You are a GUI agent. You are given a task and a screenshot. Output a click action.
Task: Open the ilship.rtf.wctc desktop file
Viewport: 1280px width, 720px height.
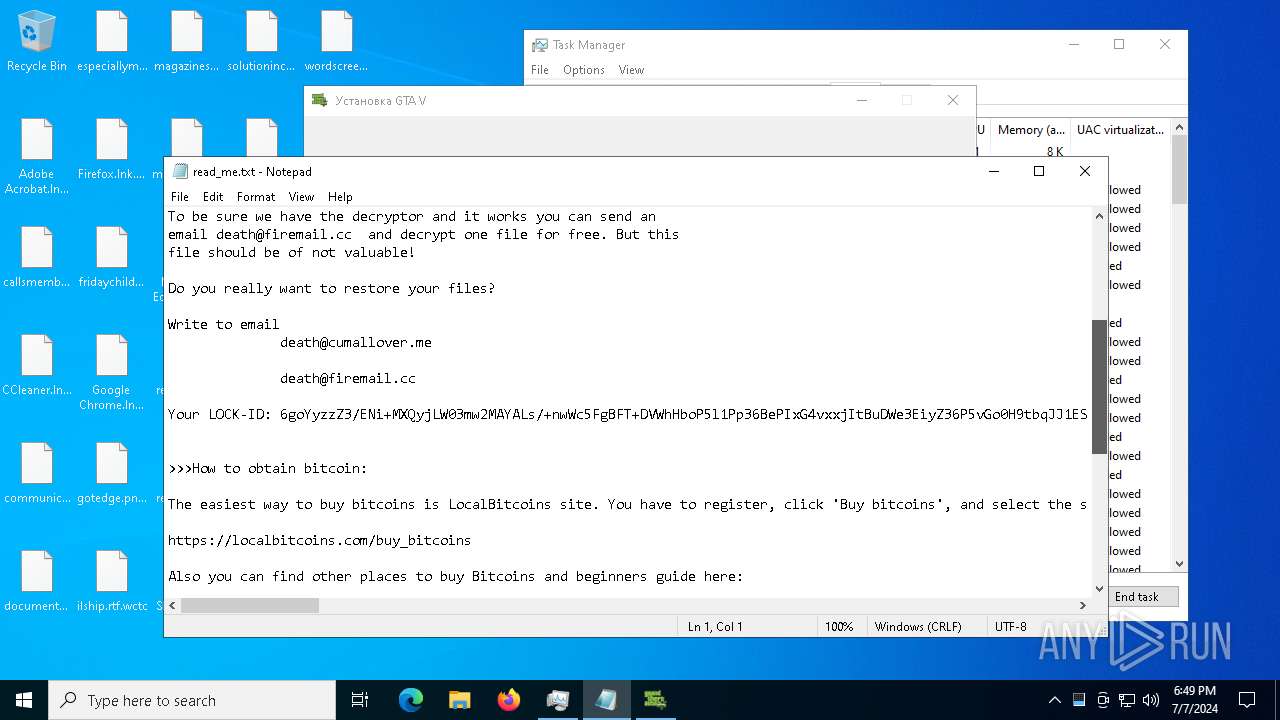[x=112, y=582]
